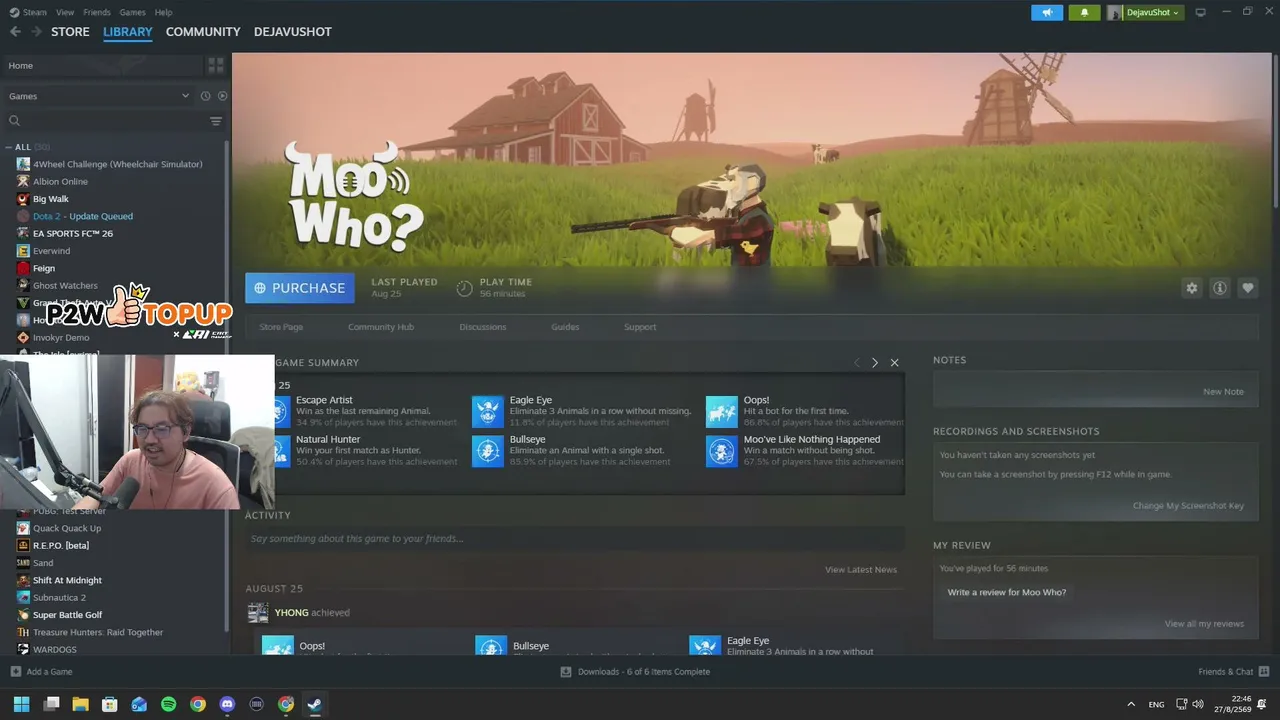The image size is (1280, 720).
Task: Open the library Home button
Action: [103, 66]
